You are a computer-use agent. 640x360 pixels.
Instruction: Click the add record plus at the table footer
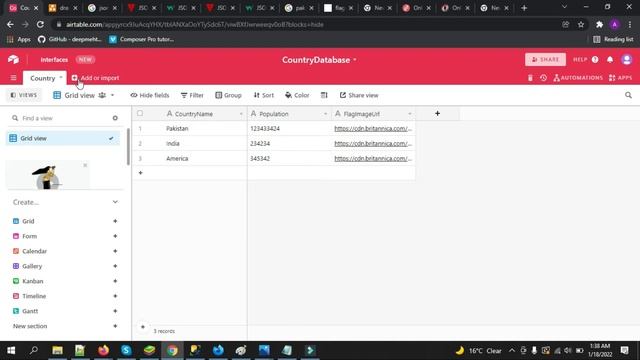point(143,327)
